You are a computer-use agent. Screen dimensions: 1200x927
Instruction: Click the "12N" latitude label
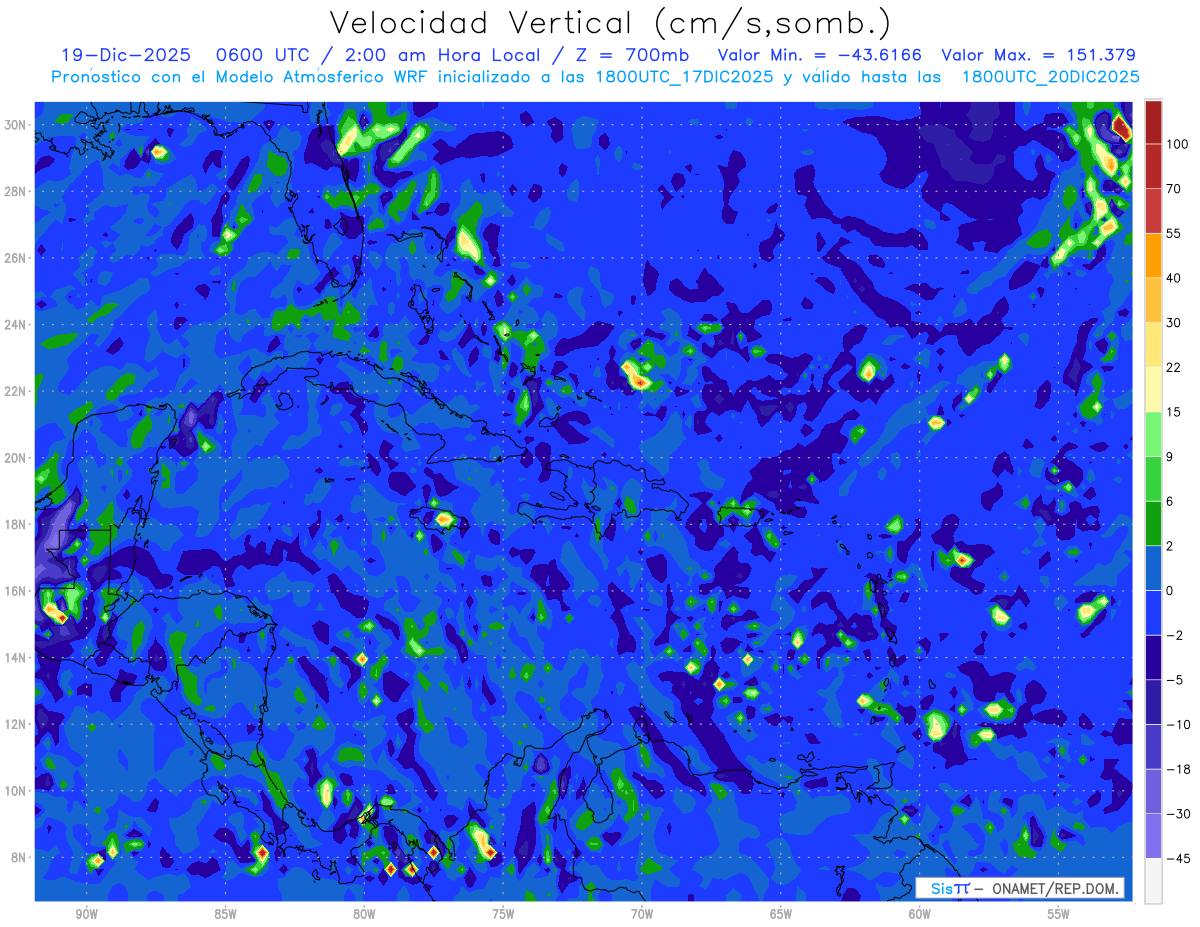pos(17,724)
